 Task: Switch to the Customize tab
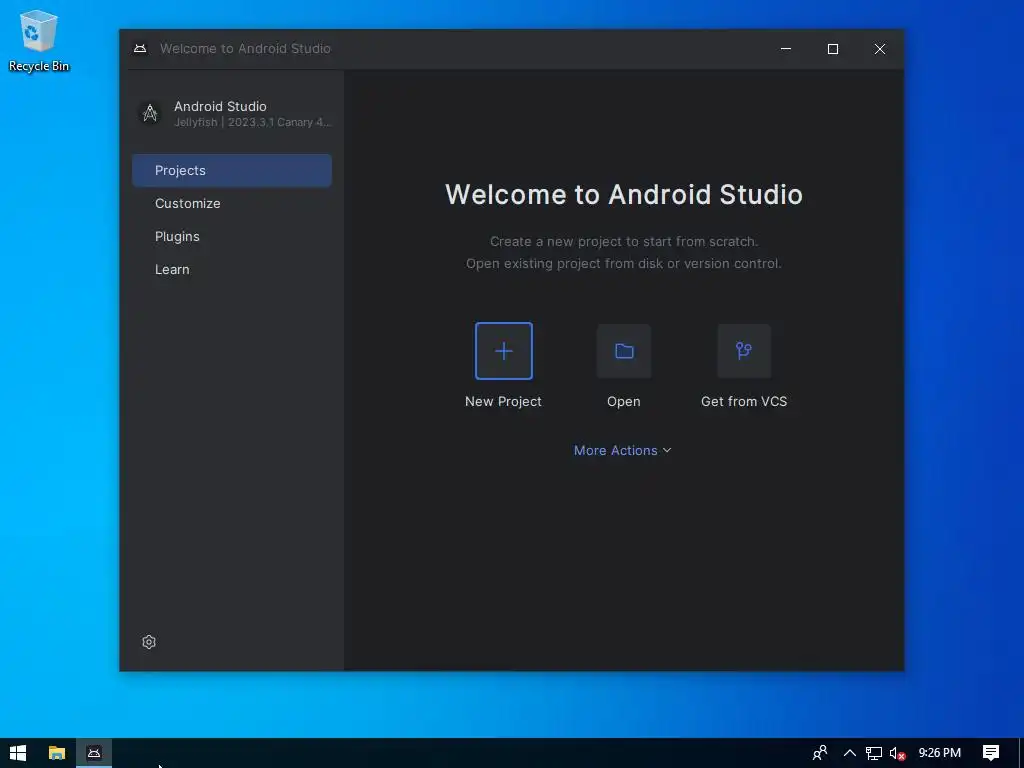point(232,203)
